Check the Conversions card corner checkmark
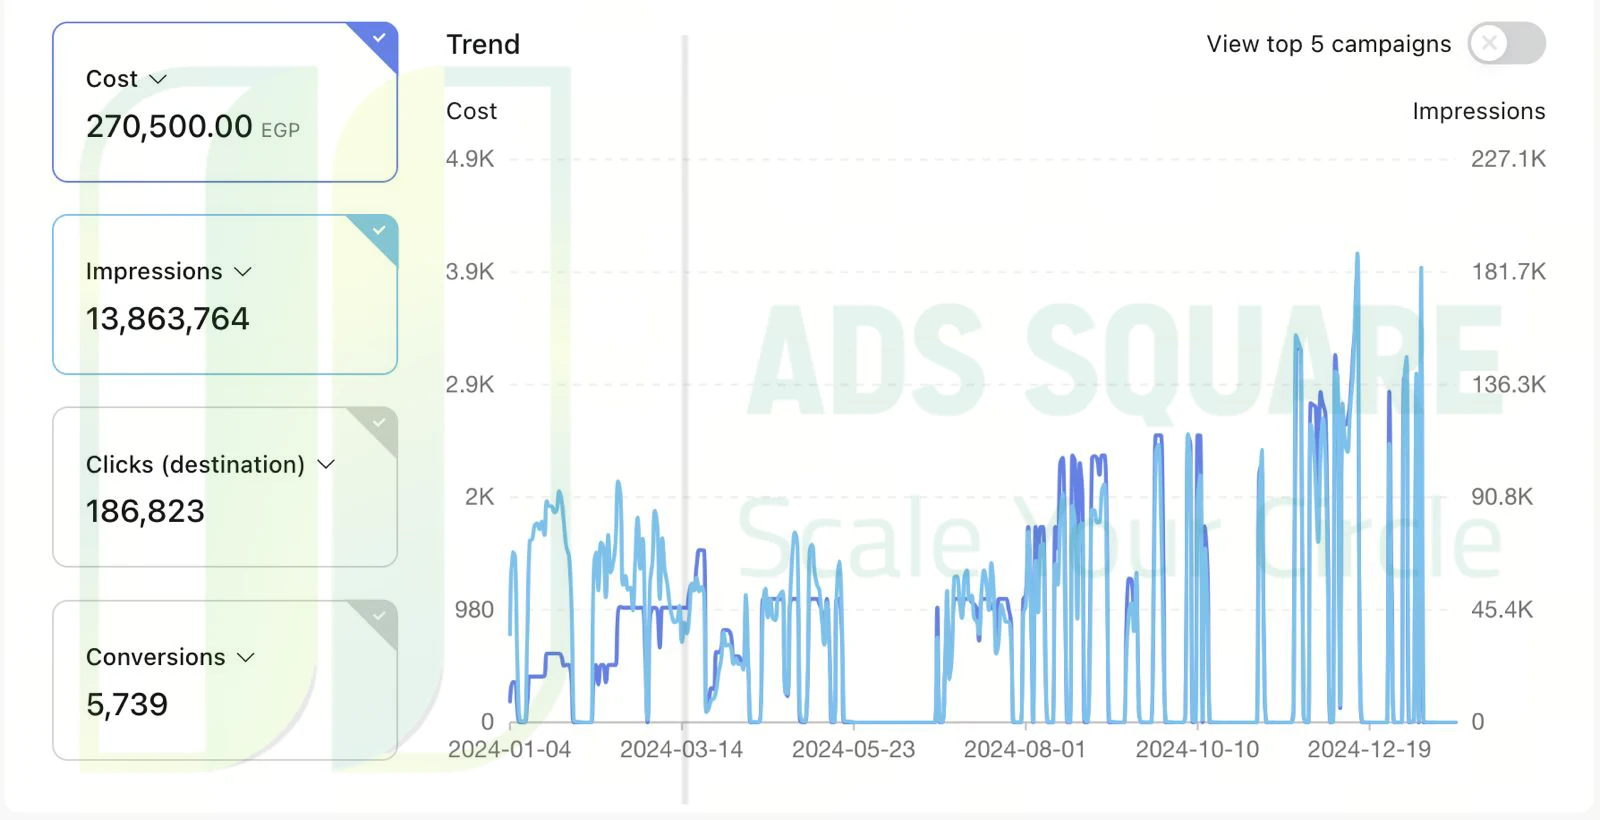This screenshot has width=1600, height=820. click(379, 616)
